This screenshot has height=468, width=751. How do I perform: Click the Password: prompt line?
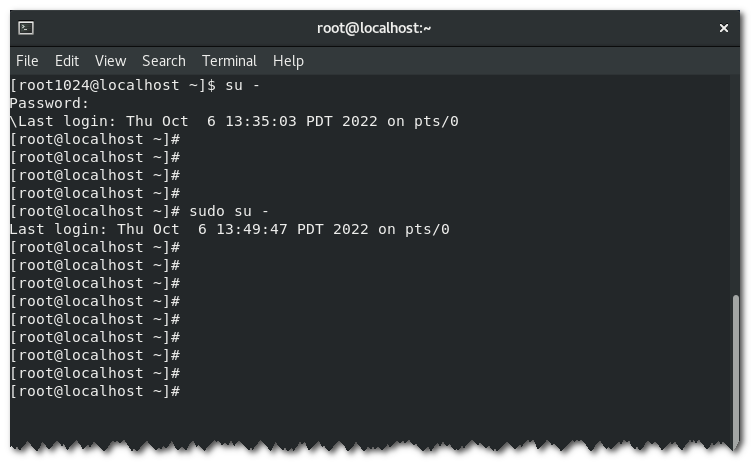49,103
